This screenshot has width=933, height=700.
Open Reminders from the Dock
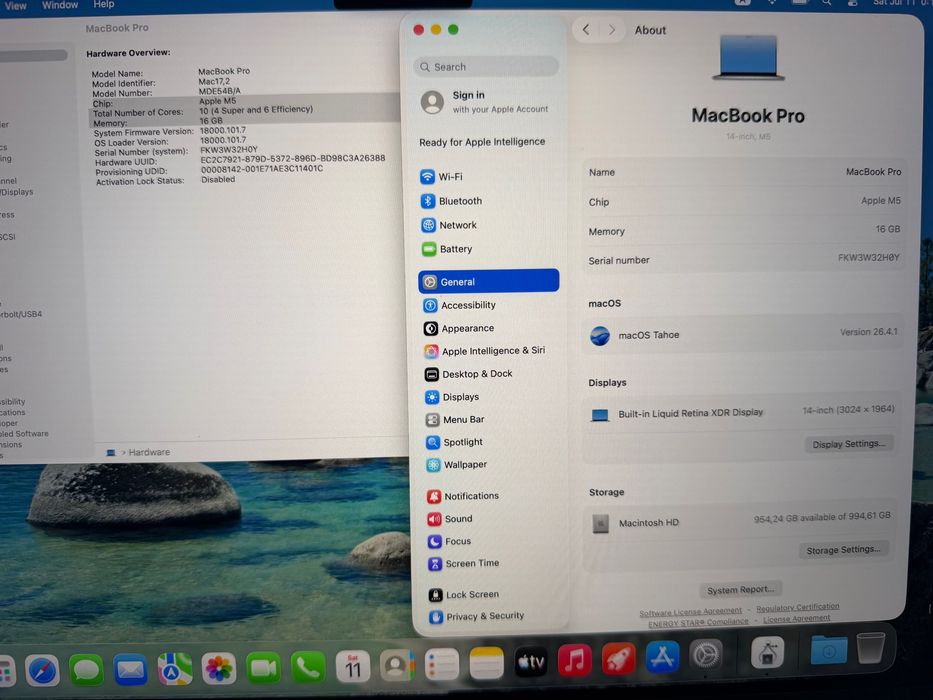point(442,664)
